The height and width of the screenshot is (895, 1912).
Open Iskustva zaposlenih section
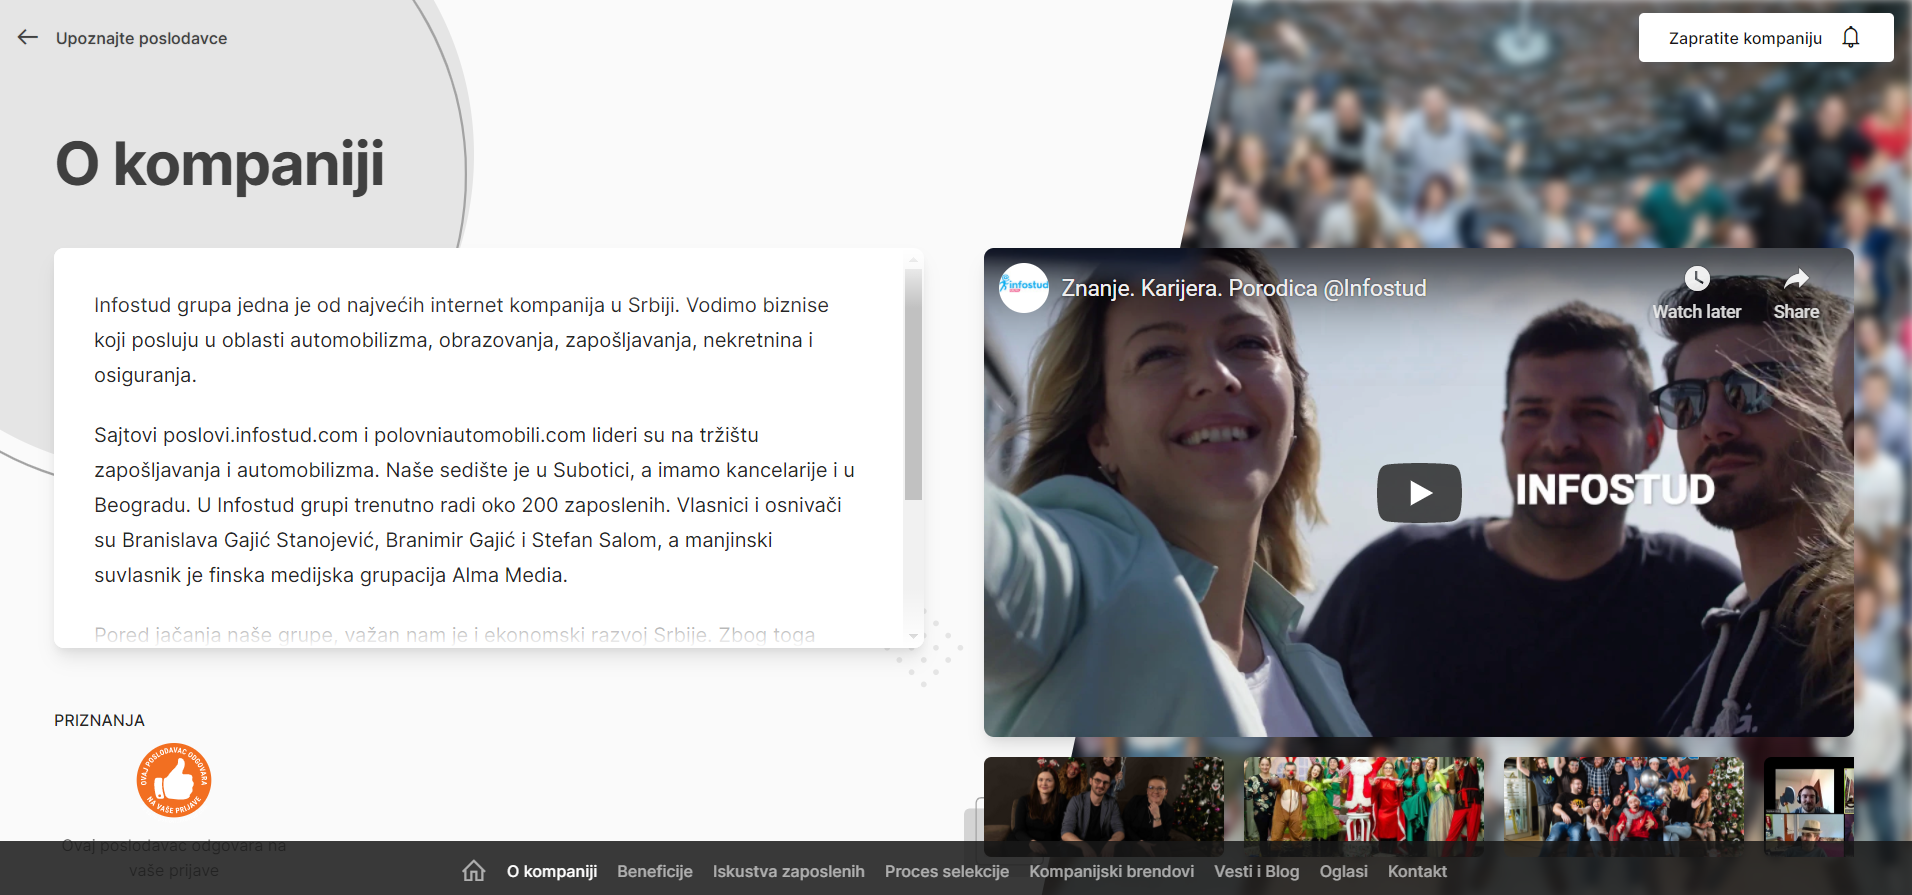[x=788, y=871]
